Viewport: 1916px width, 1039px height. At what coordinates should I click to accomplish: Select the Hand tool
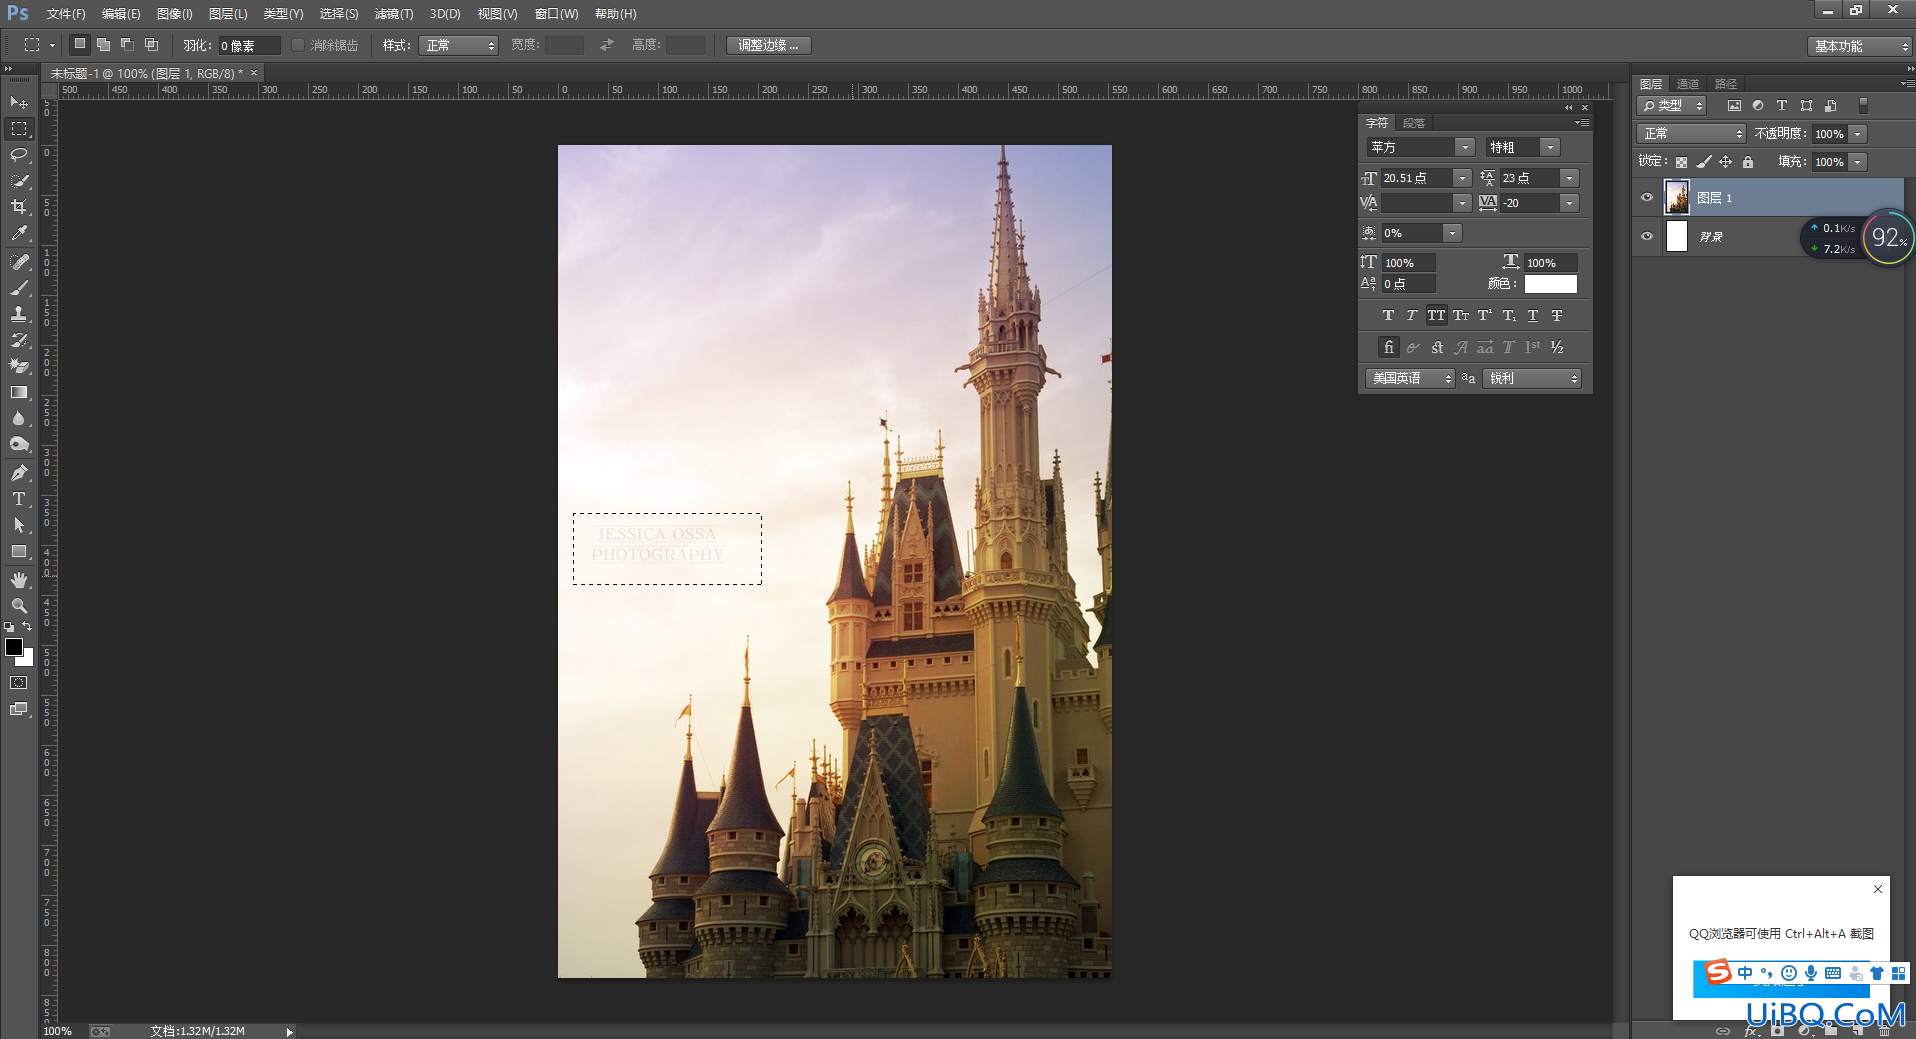19,580
